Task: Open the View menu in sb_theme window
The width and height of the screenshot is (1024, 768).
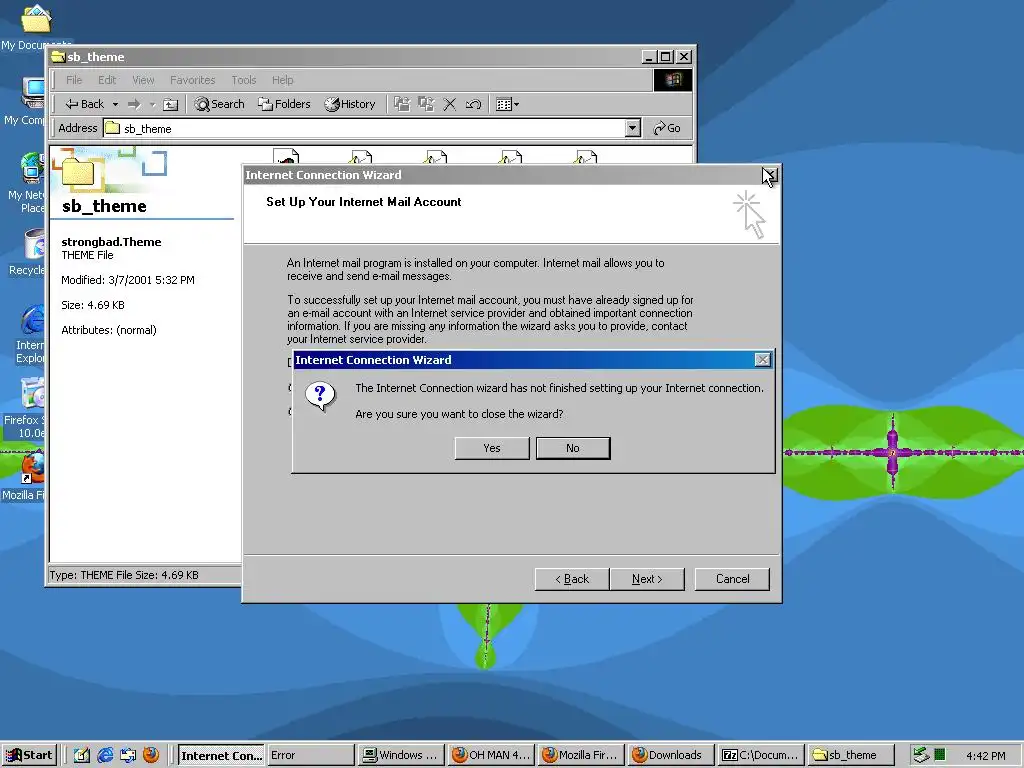Action: point(143,80)
